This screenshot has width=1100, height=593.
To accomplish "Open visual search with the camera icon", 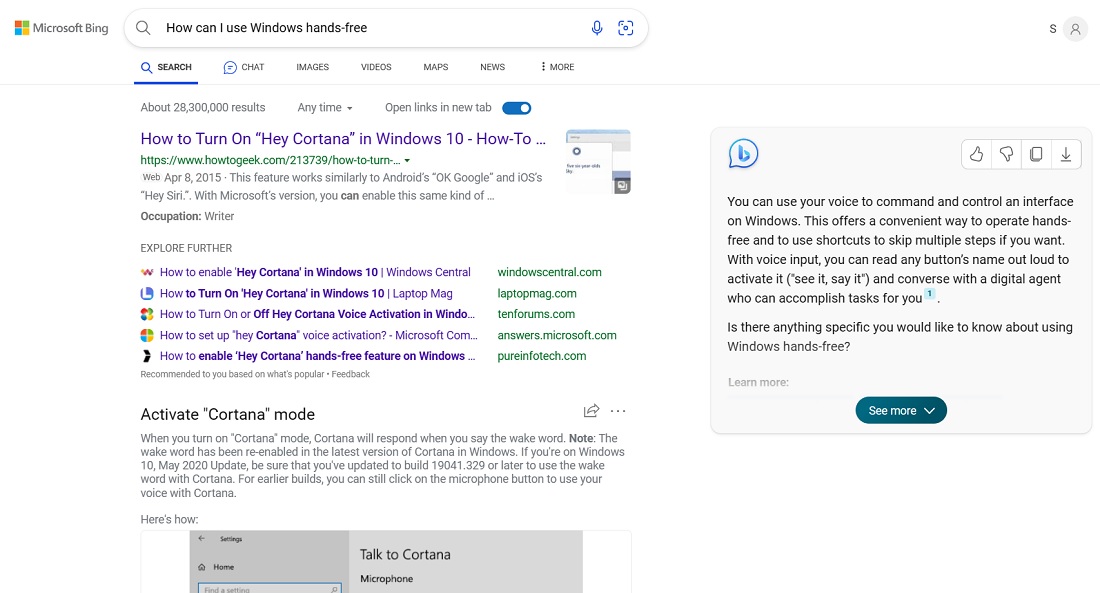I will coord(626,28).
